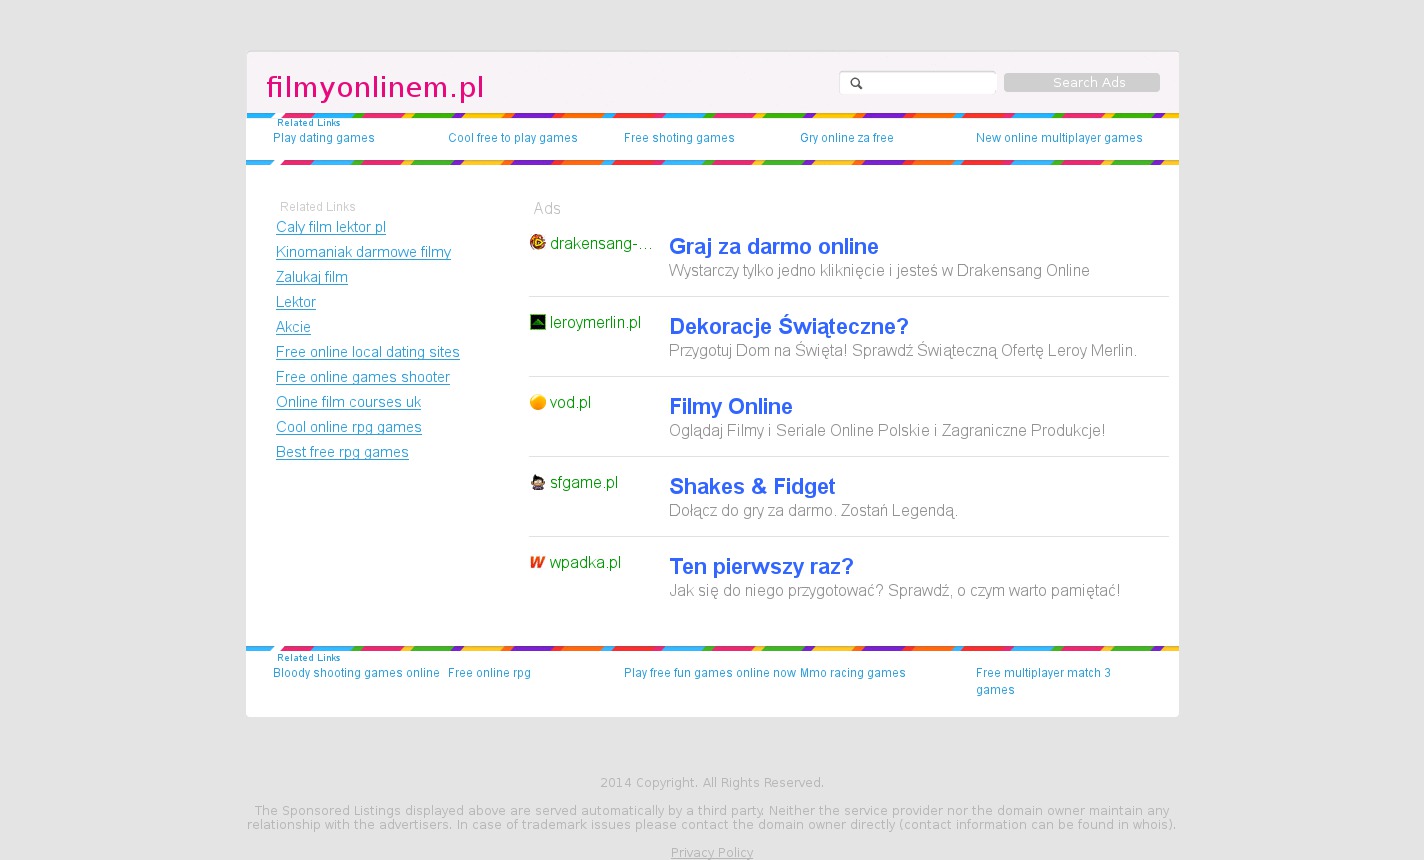Click the leroymerlin.pl favicon icon

pyautogui.click(x=538, y=322)
